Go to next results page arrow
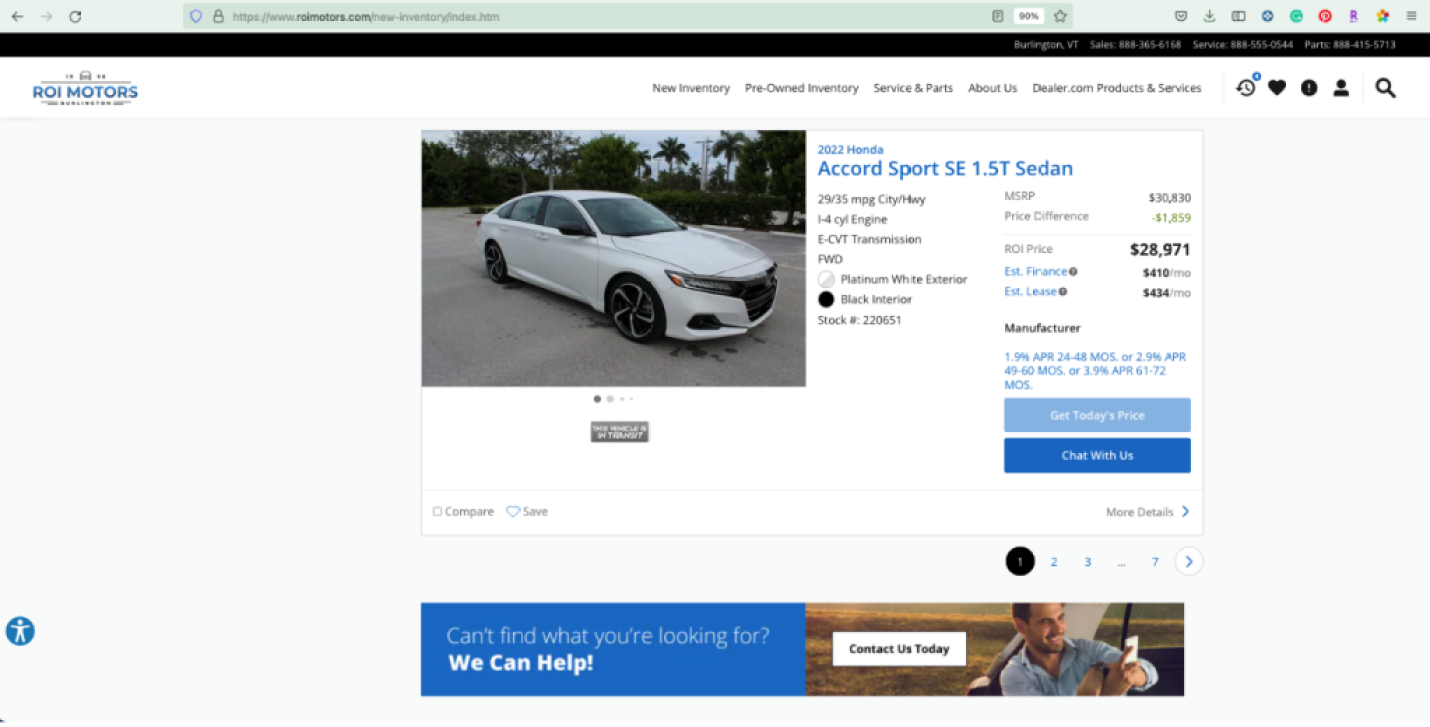 1189,561
